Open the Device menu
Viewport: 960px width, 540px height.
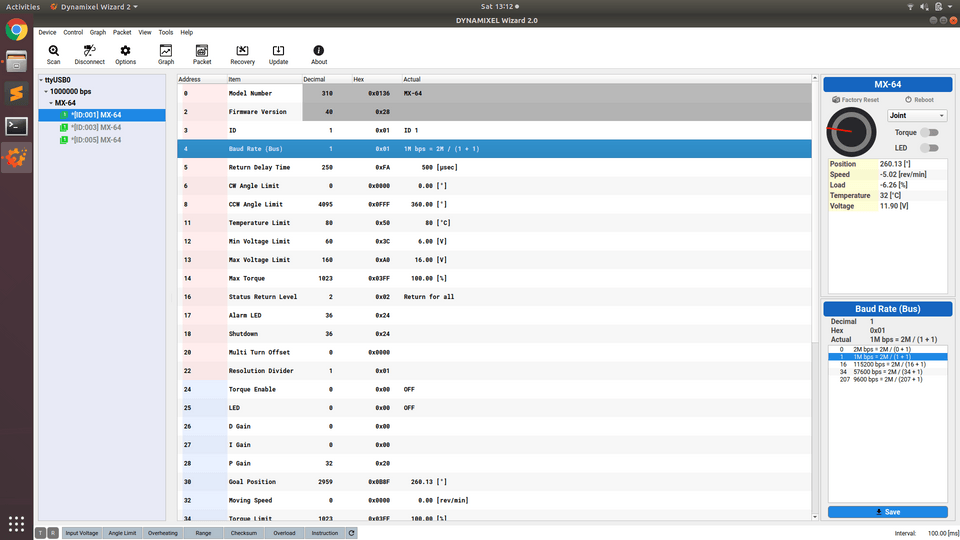pos(47,32)
